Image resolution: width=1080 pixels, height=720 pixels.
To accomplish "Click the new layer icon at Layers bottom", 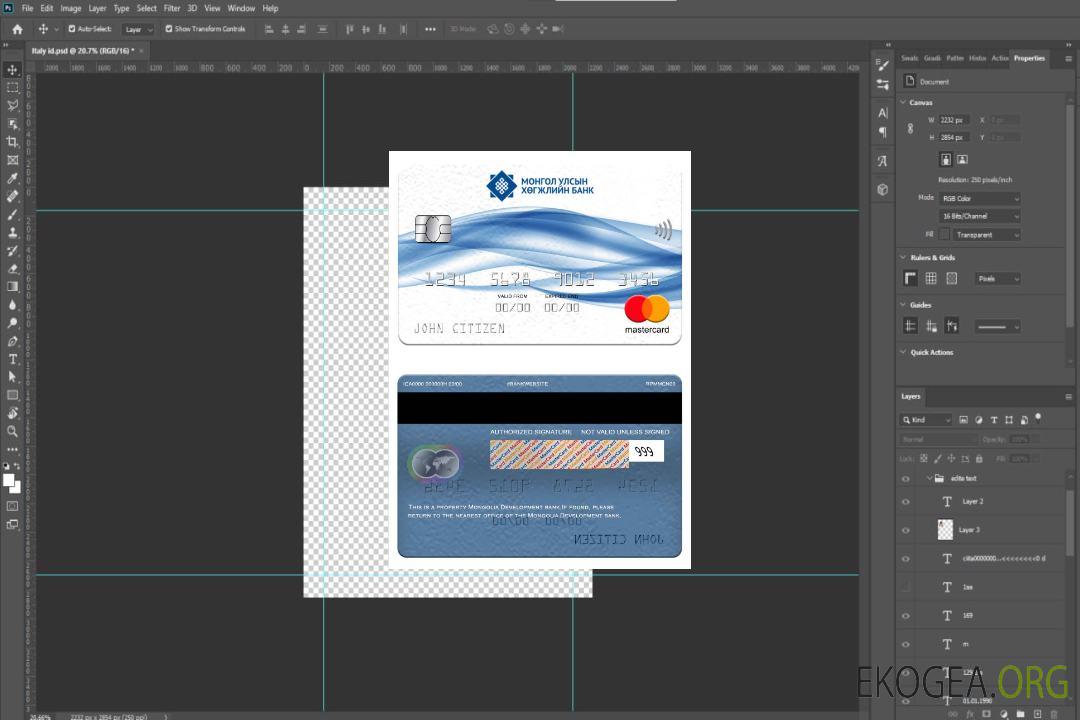I will point(1037,714).
